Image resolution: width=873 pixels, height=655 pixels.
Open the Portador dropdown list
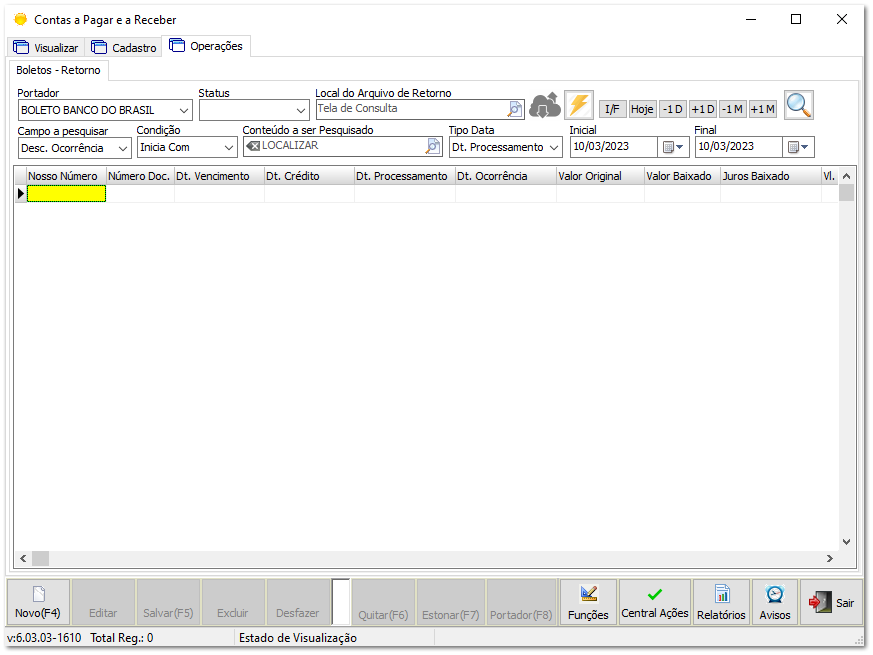coord(181,109)
